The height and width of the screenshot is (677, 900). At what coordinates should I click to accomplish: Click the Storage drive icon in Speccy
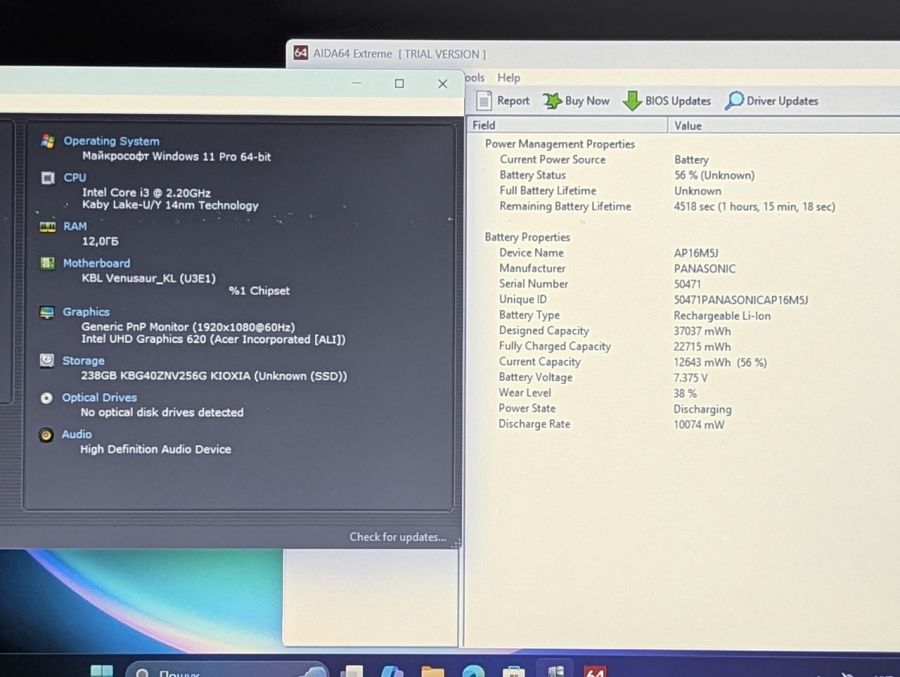pyautogui.click(x=46, y=360)
